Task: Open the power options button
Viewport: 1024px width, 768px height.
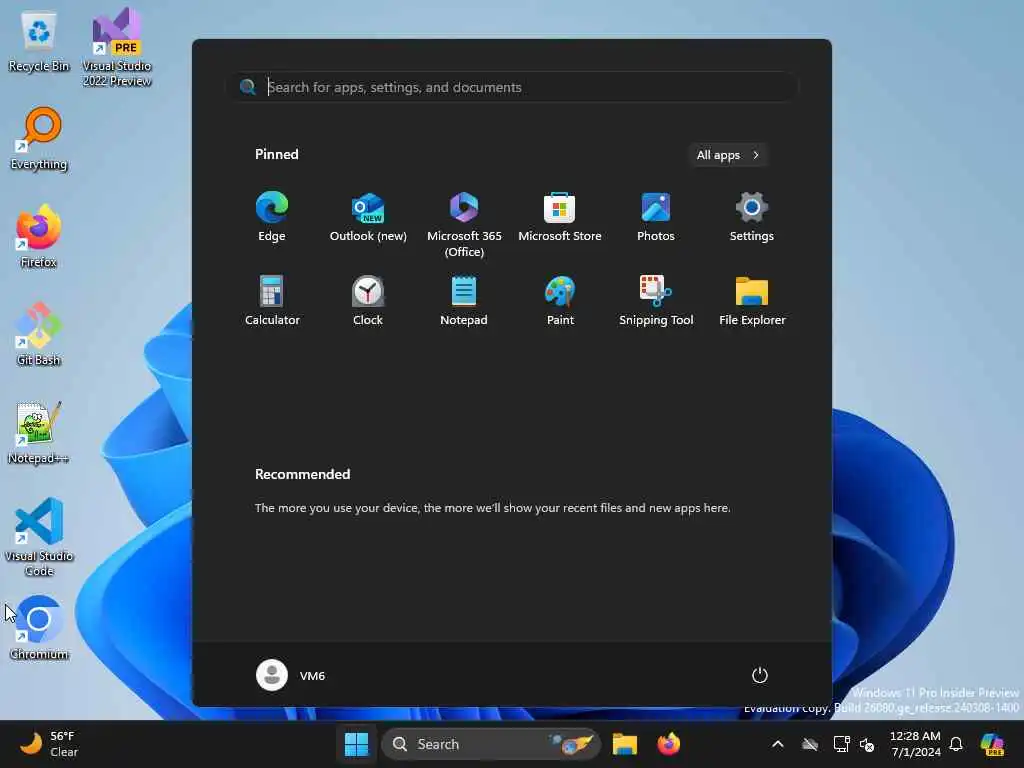Action: tap(760, 675)
